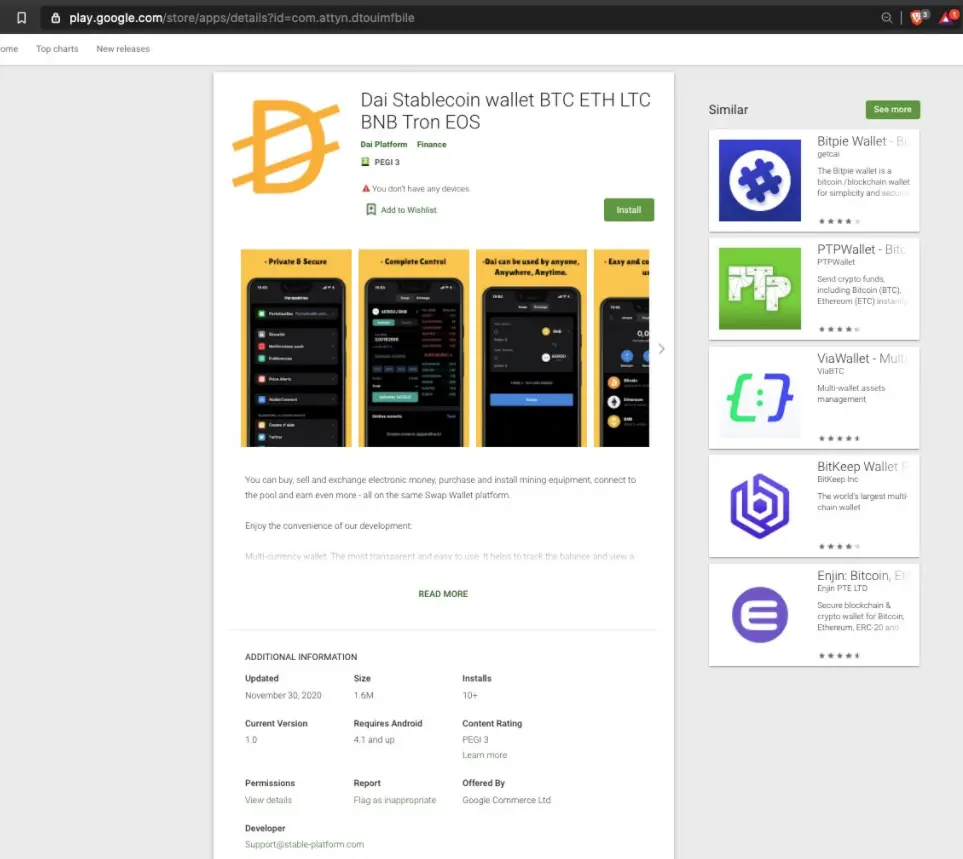Click the '1.6M' size value

[364, 695]
